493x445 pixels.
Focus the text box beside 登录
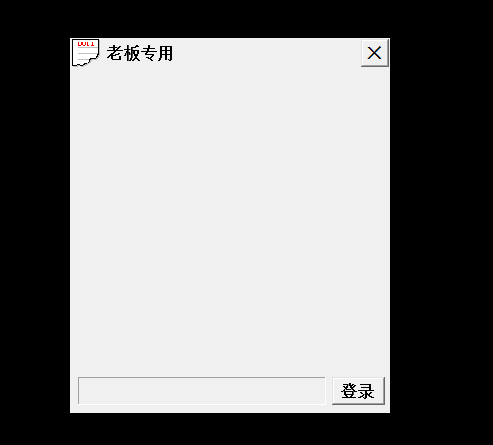click(x=201, y=391)
